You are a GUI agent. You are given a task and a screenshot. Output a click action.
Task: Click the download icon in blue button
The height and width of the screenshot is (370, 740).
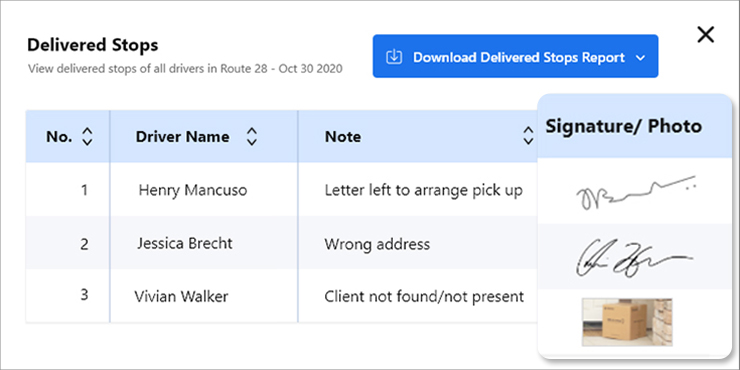(x=394, y=57)
